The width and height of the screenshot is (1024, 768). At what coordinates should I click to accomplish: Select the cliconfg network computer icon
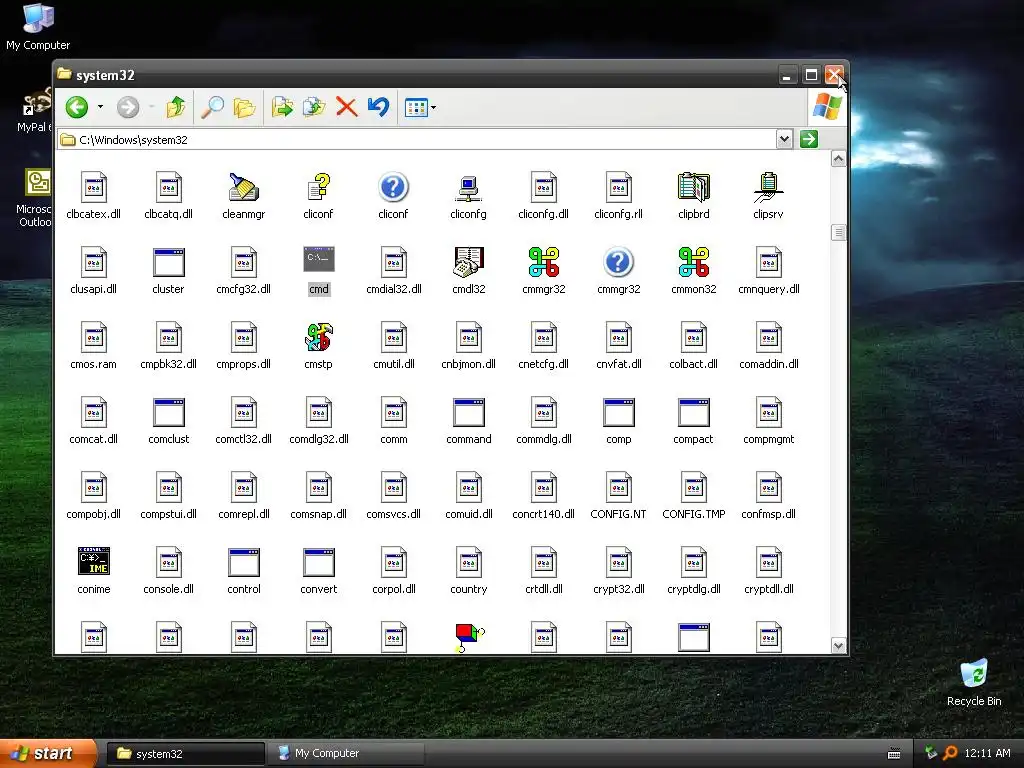[468, 187]
